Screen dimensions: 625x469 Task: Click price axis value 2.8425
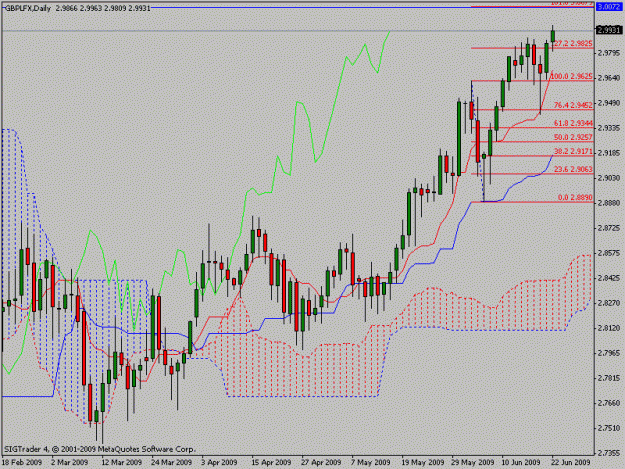(x=609, y=278)
